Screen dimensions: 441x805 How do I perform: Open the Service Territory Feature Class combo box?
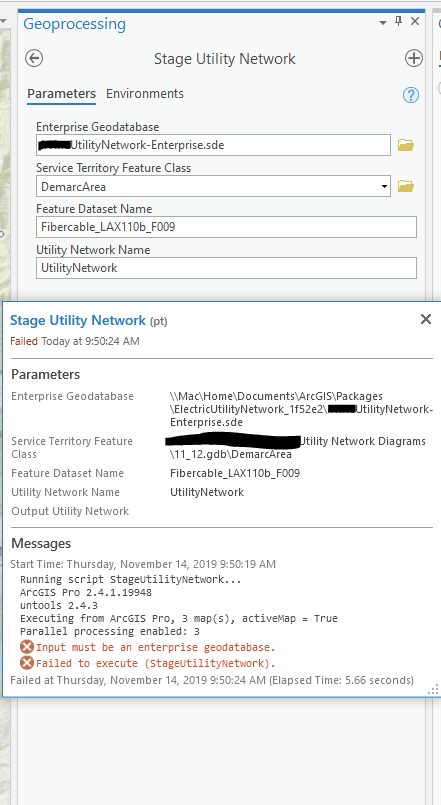(x=213, y=186)
